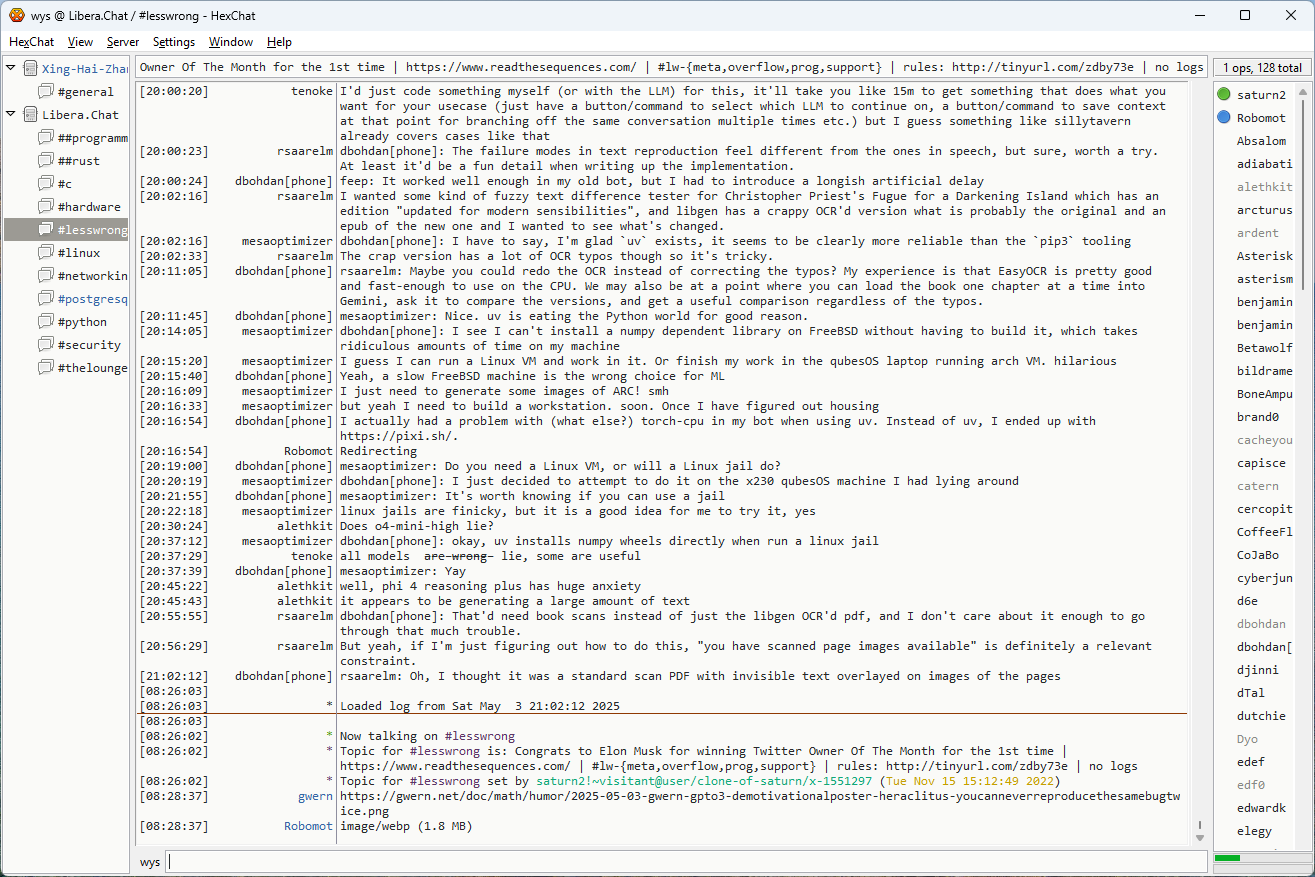The height and width of the screenshot is (877, 1315).
Task: Select user d6e in the user list
Action: (x=1247, y=601)
